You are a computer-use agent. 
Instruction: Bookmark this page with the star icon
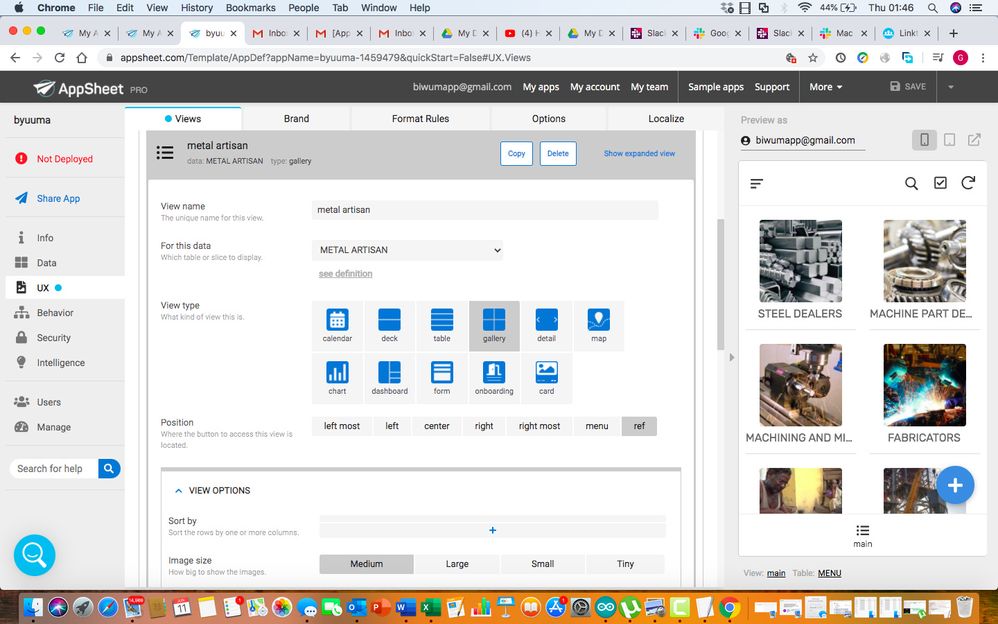pos(813,58)
